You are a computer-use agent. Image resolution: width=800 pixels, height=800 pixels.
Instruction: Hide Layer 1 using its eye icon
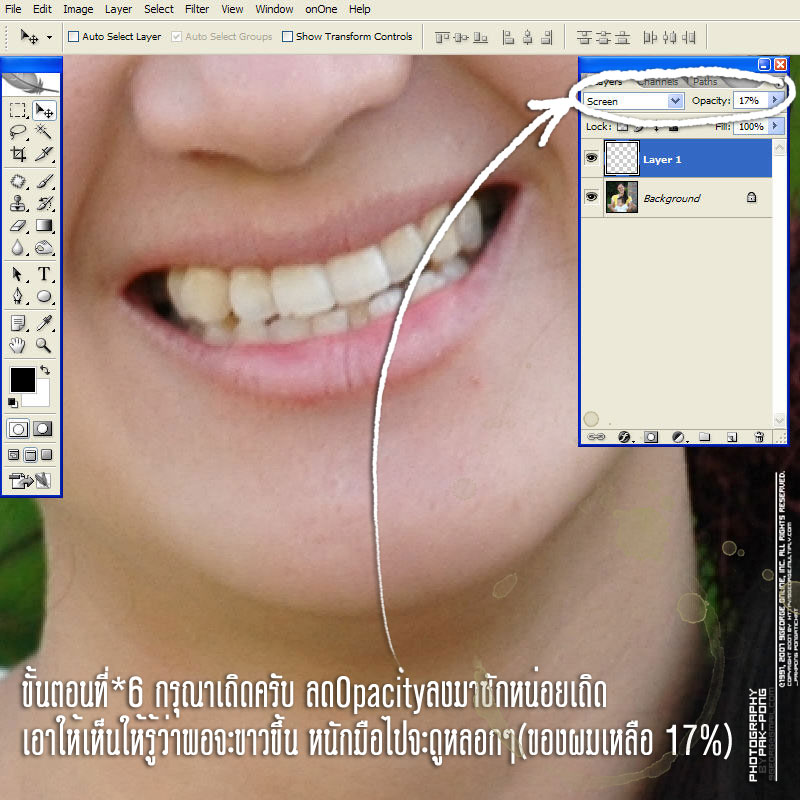pyautogui.click(x=592, y=158)
